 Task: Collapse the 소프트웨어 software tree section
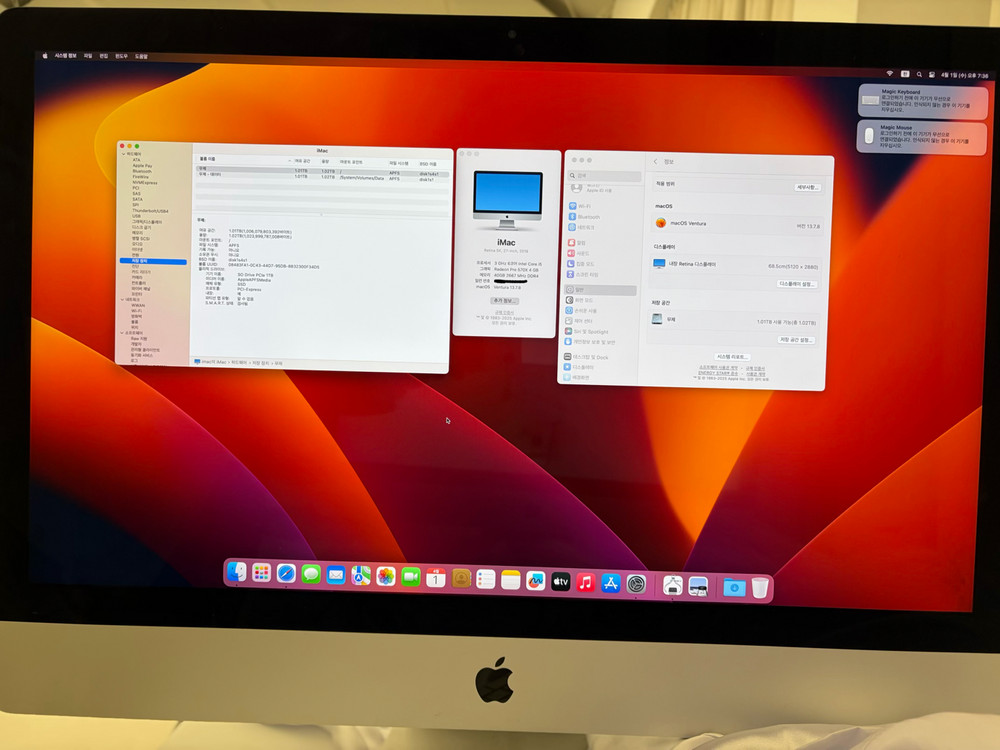click(x=122, y=332)
